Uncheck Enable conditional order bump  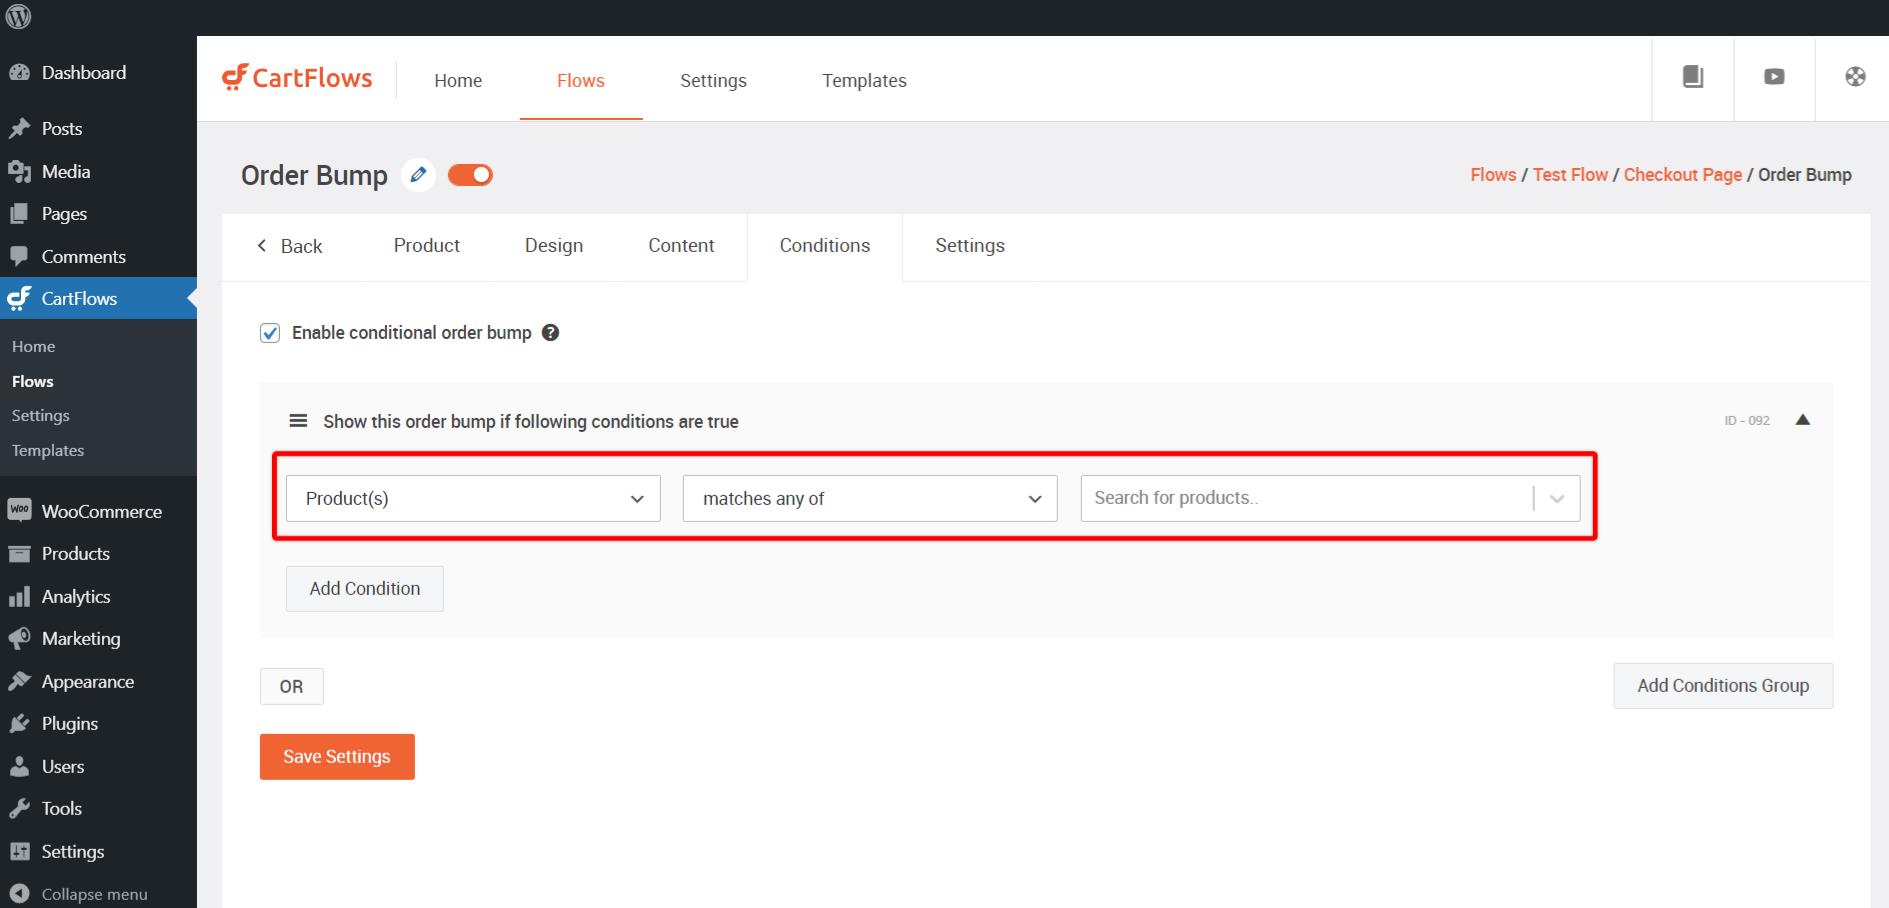tap(270, 333)
